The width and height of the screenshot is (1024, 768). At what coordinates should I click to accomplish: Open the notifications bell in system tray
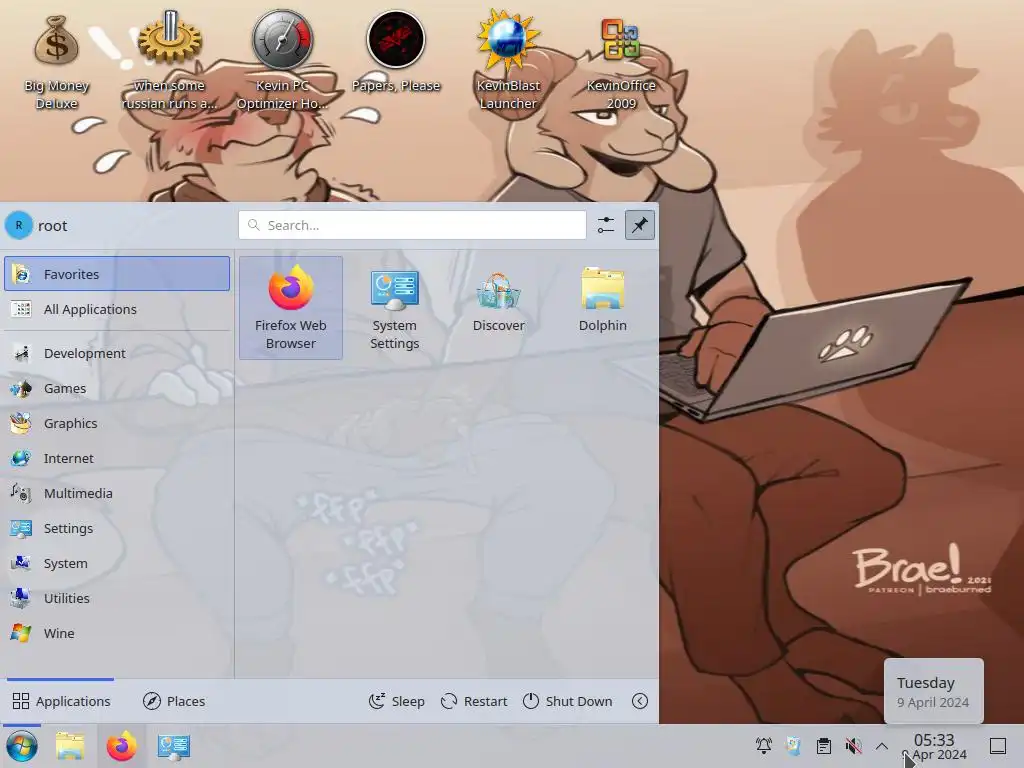point(763,745)
